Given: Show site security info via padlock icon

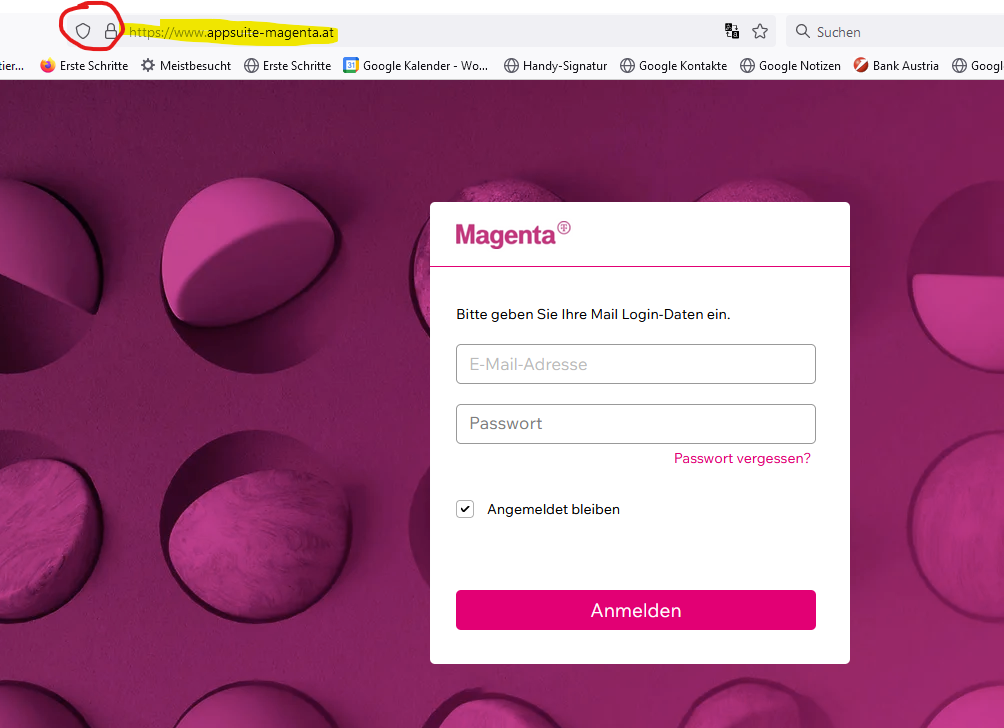Looking at the screenshot, I should [x=111, y=31].
